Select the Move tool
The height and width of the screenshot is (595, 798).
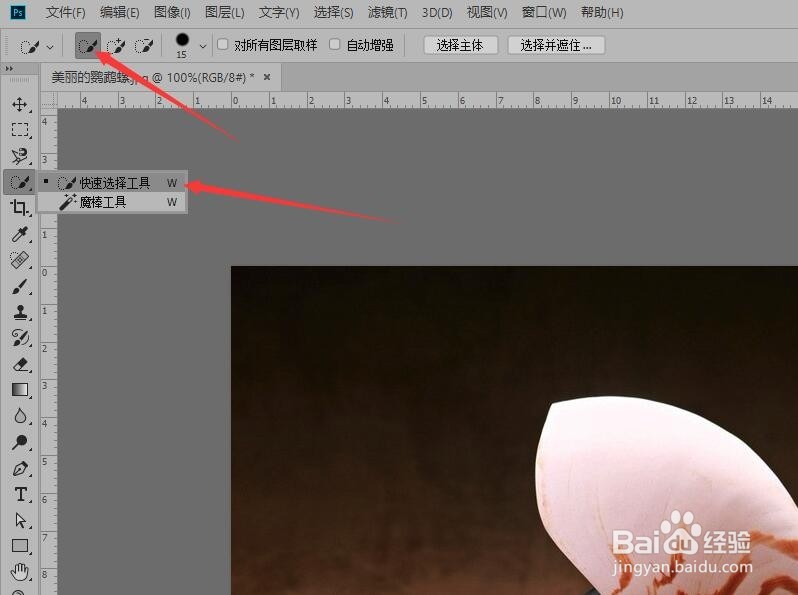(x=20, y=104)
